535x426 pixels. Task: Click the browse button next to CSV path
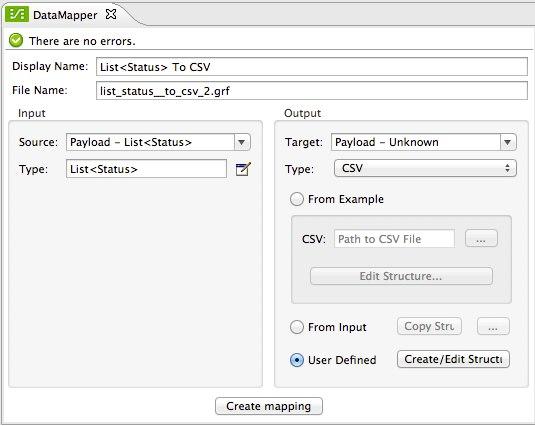[x=481, y=238]
